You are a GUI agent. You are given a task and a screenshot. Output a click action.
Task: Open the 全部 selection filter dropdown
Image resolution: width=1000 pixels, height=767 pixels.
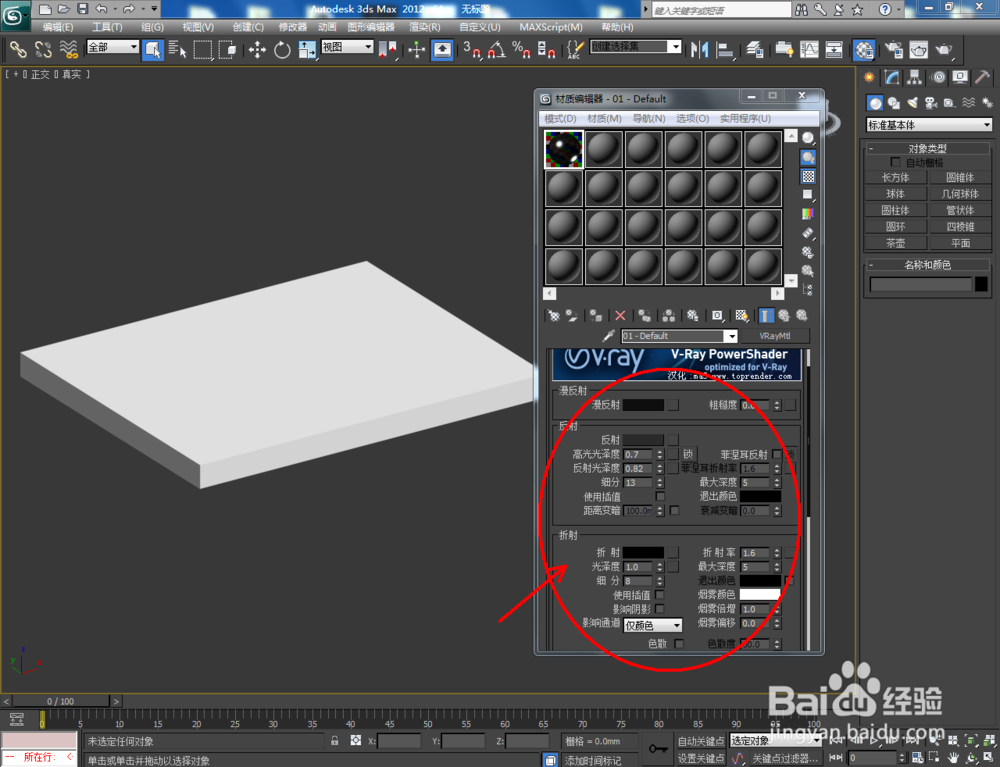(113, 47)
